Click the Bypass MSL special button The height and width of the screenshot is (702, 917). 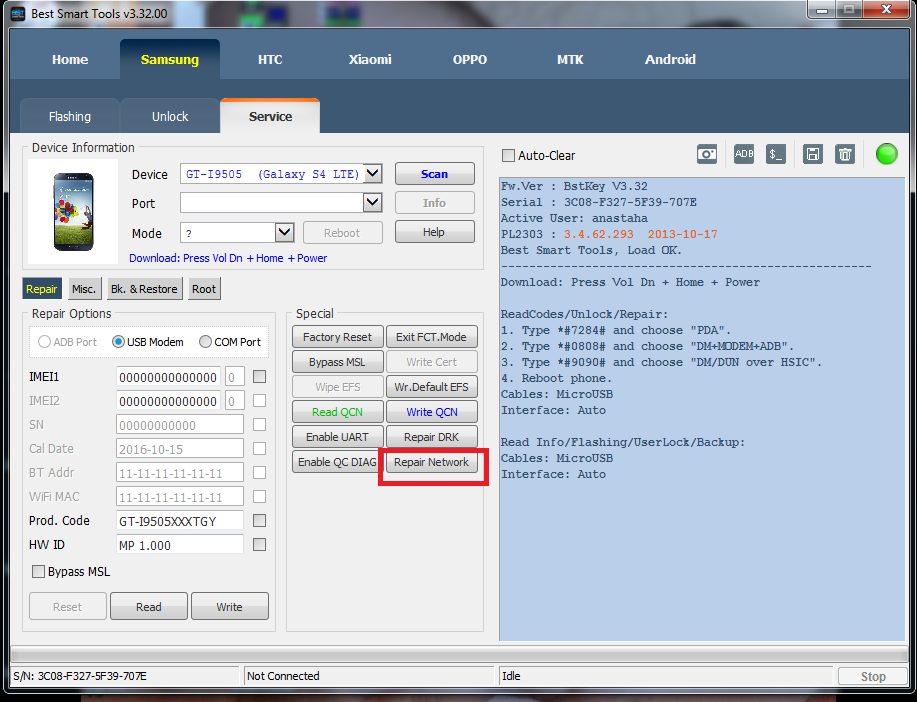[x=337, y=362]
